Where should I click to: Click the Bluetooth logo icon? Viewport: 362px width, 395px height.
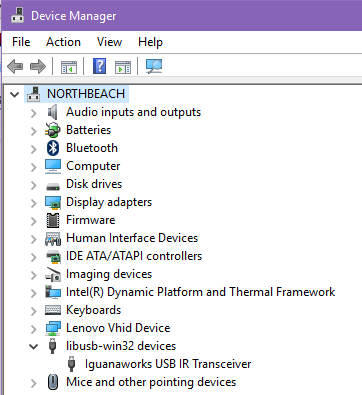(x=53, y=148)
